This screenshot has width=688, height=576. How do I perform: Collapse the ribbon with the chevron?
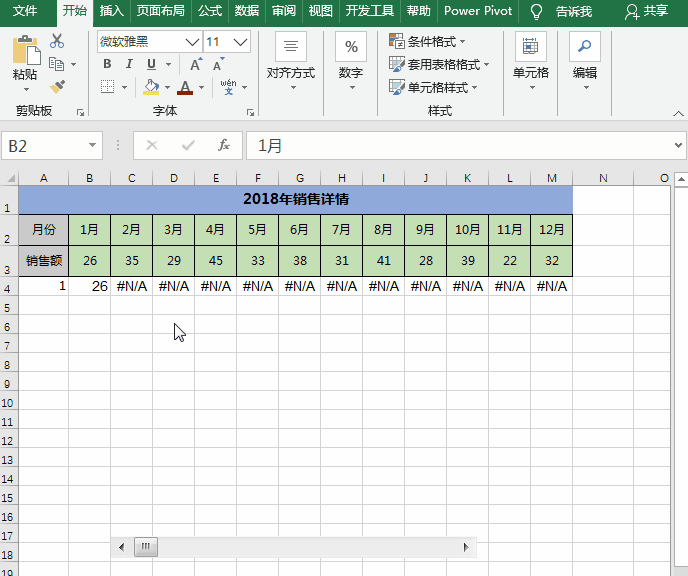(x=678, y=114)
